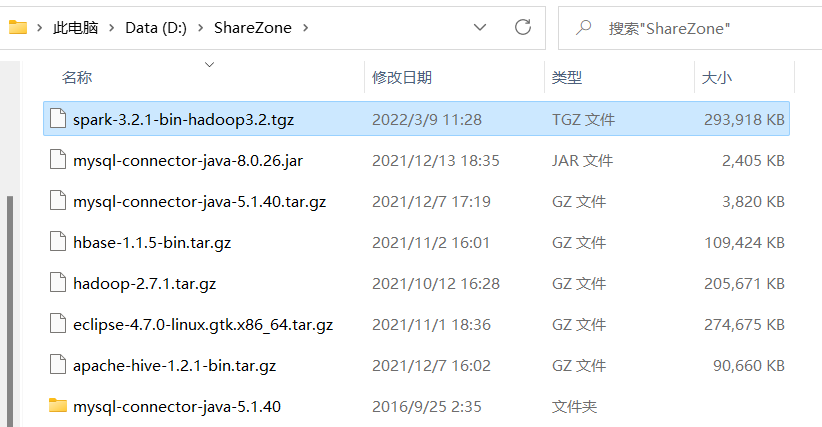Expand the chevron after ShareZone
The image size is (822, 427).
coord(306,28)
